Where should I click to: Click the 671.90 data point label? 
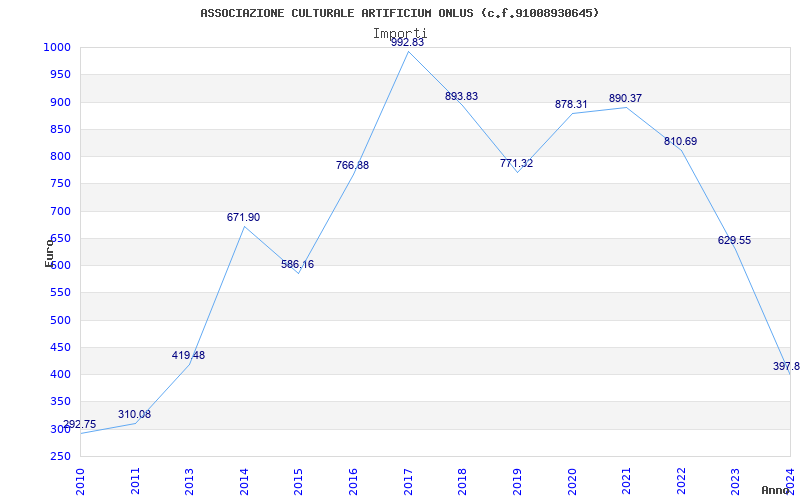[x=243, y=217]
